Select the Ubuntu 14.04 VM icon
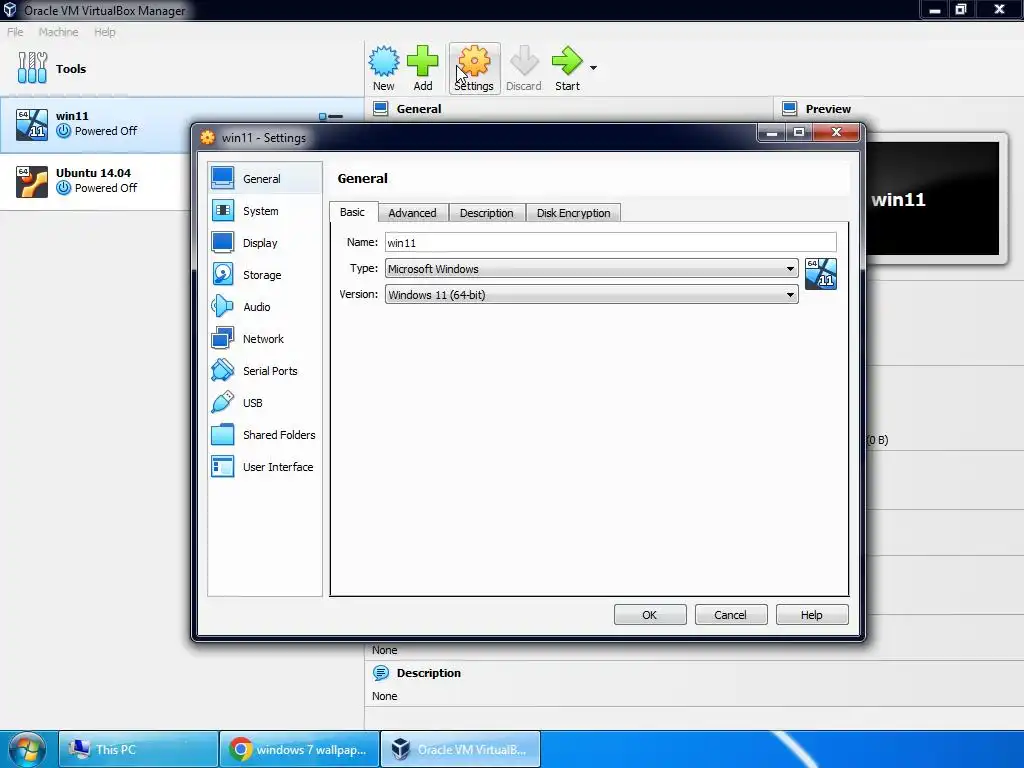 click(x=32, y=181)
